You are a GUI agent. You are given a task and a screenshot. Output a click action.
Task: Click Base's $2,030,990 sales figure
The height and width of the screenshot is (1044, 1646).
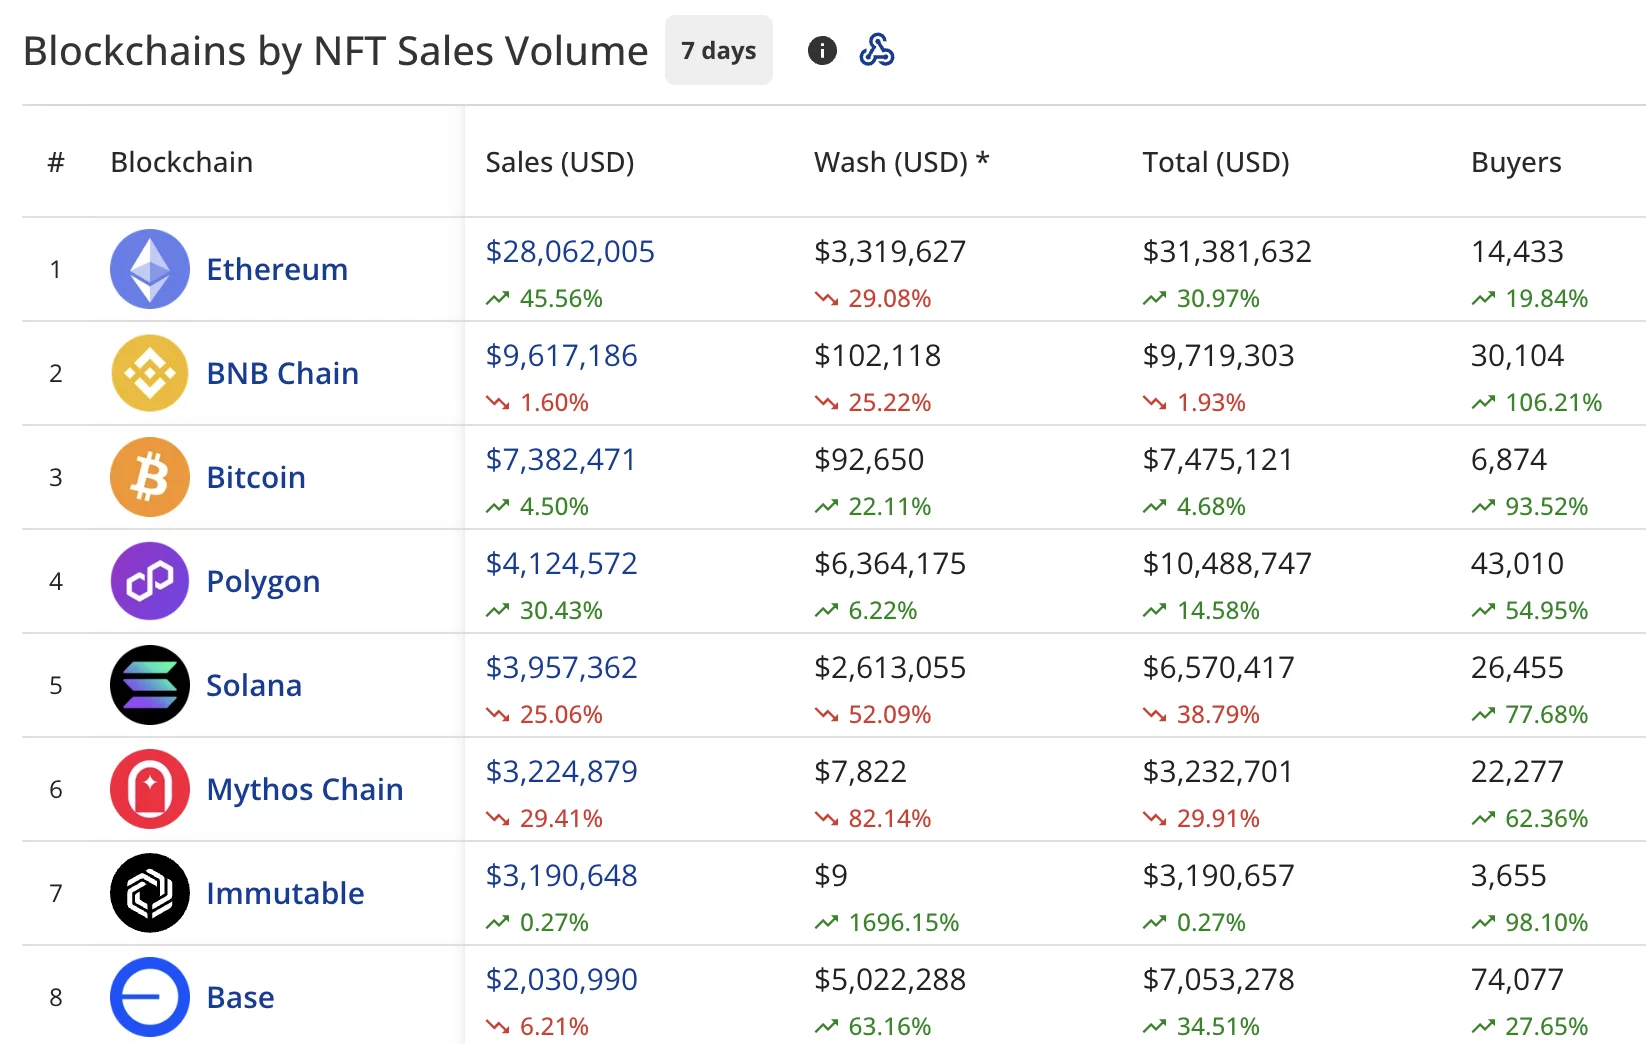tap(561, 980)
